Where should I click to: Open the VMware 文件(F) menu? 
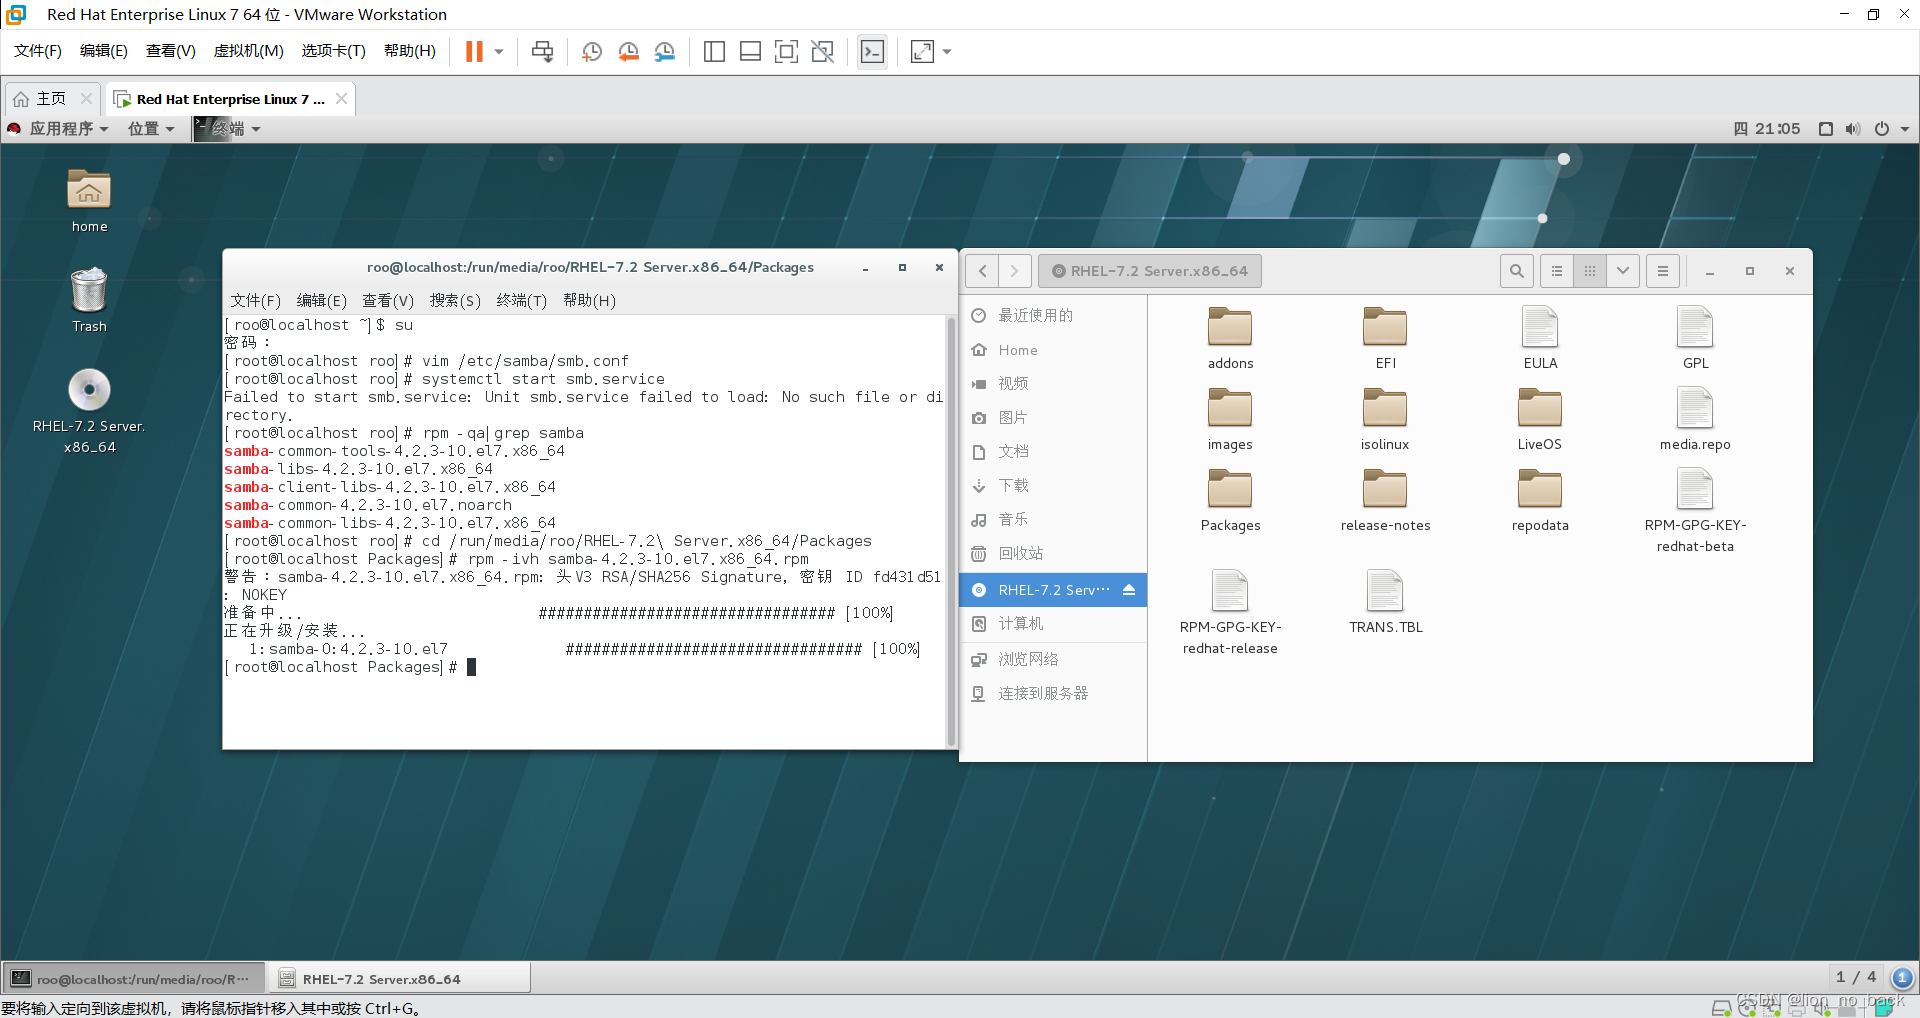point(38,51)
